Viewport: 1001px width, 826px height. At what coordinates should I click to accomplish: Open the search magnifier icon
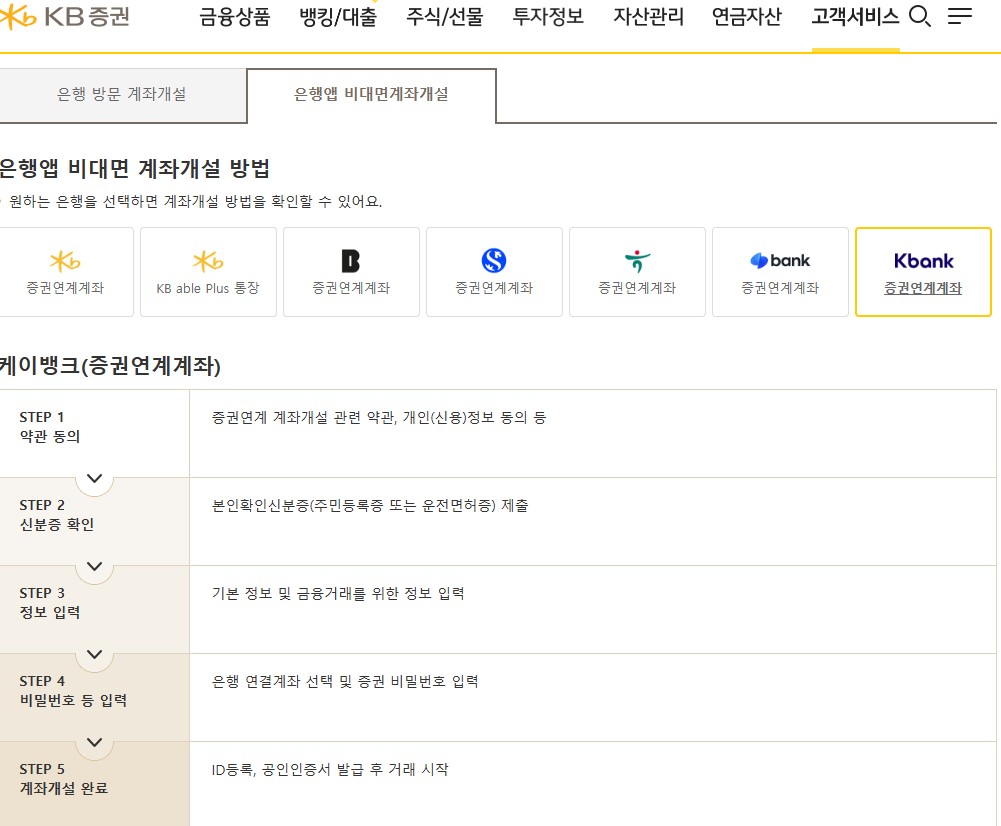click(919, 16)
